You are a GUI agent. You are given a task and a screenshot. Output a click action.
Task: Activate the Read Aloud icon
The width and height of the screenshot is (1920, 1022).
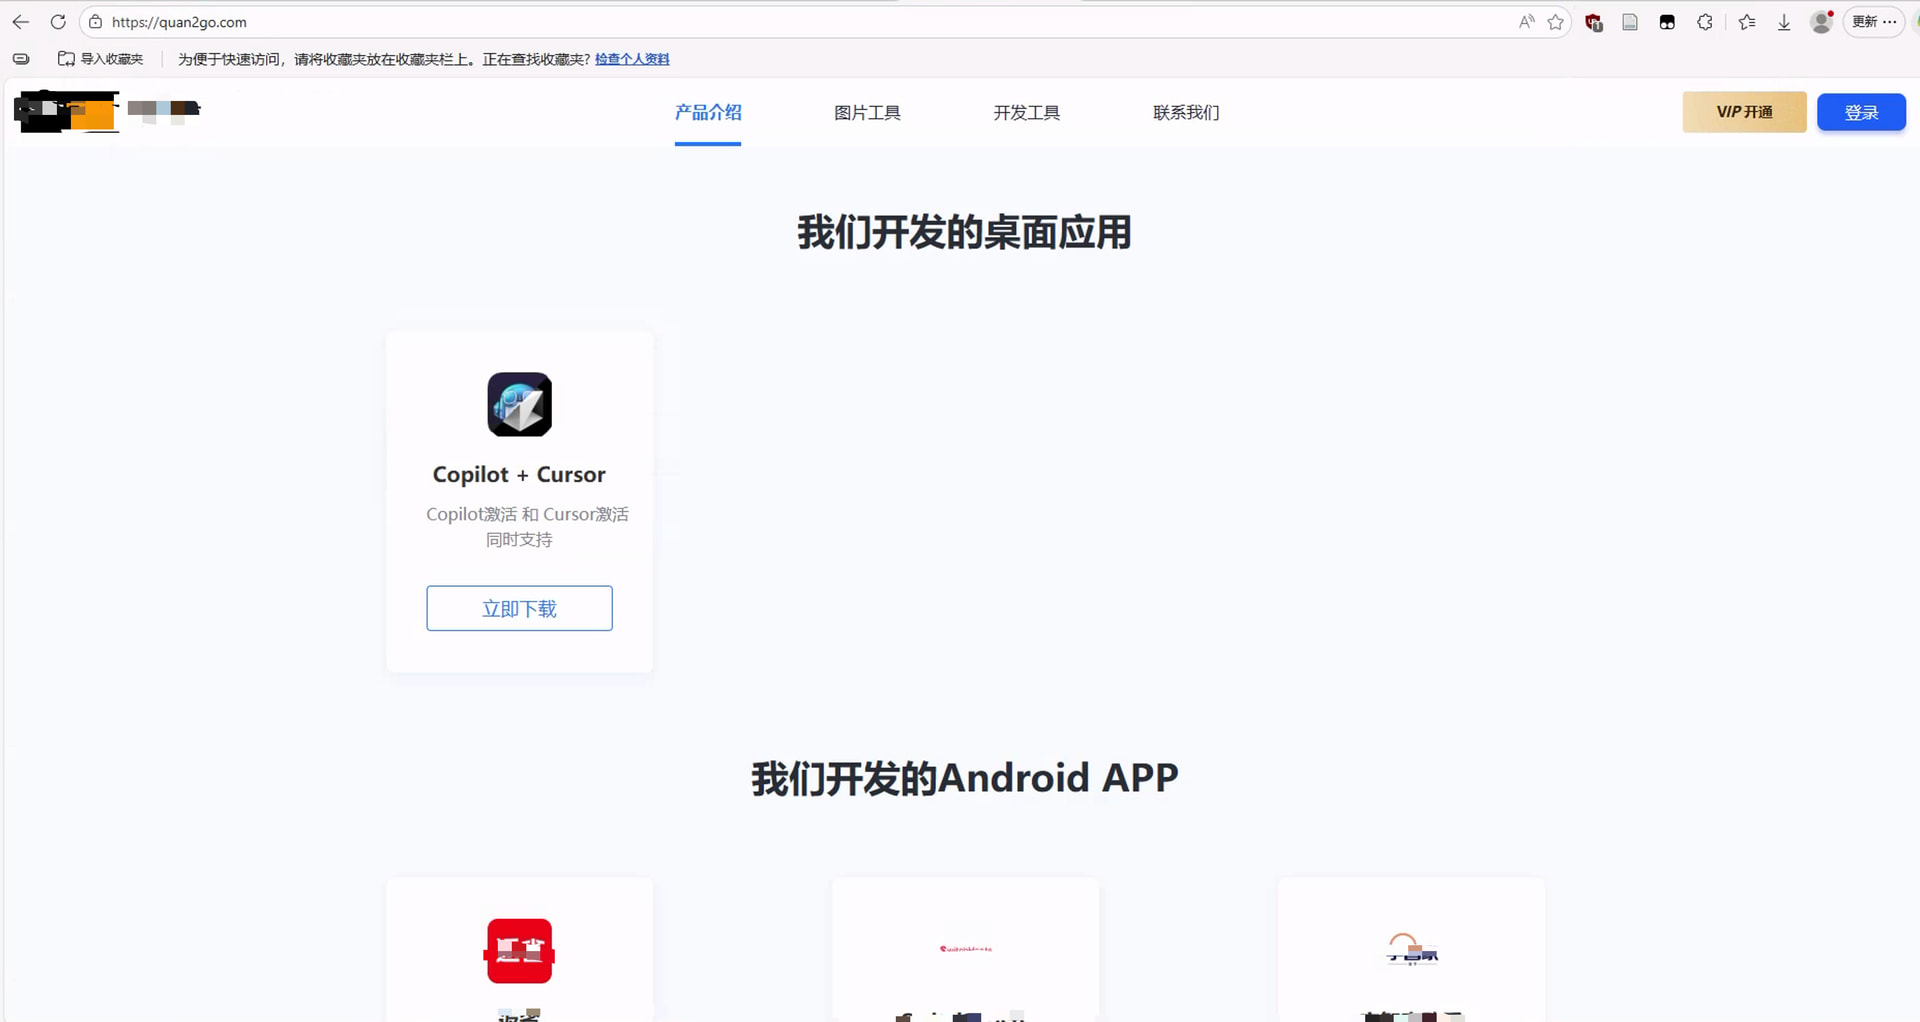click(1526, 22)
